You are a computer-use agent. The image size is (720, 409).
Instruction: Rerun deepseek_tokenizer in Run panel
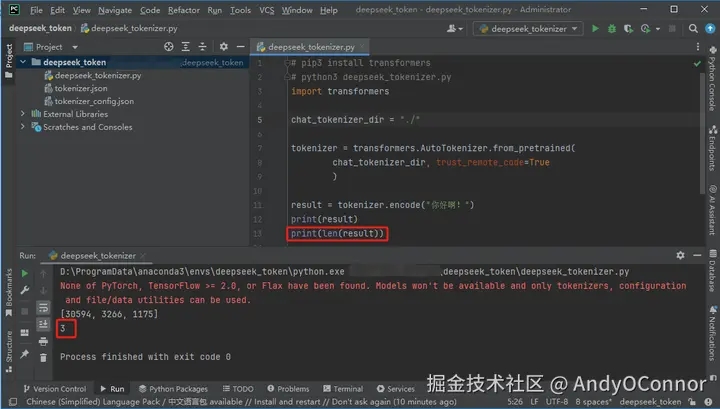25,274
